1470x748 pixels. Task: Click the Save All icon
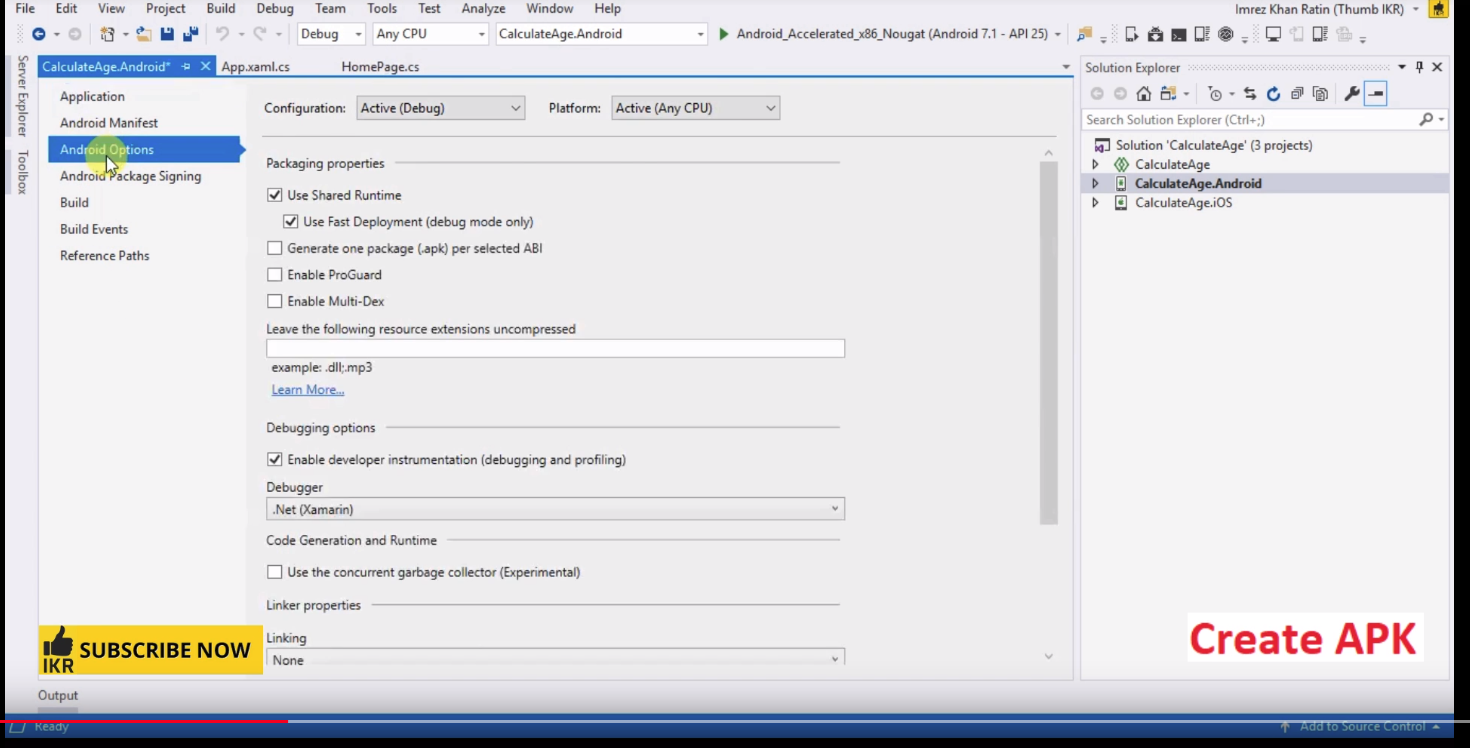(190, 34)
